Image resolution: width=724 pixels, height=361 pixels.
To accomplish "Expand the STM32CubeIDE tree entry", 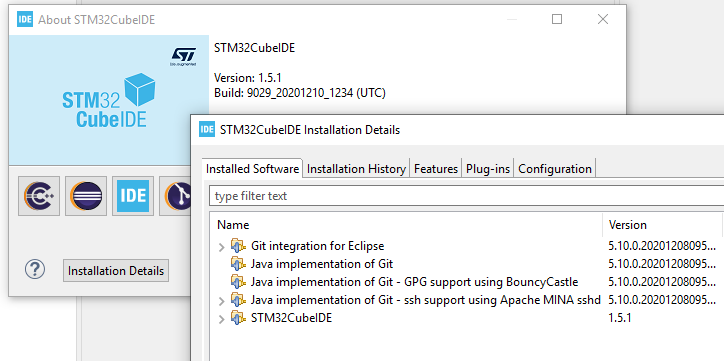I will coord(222,319).
